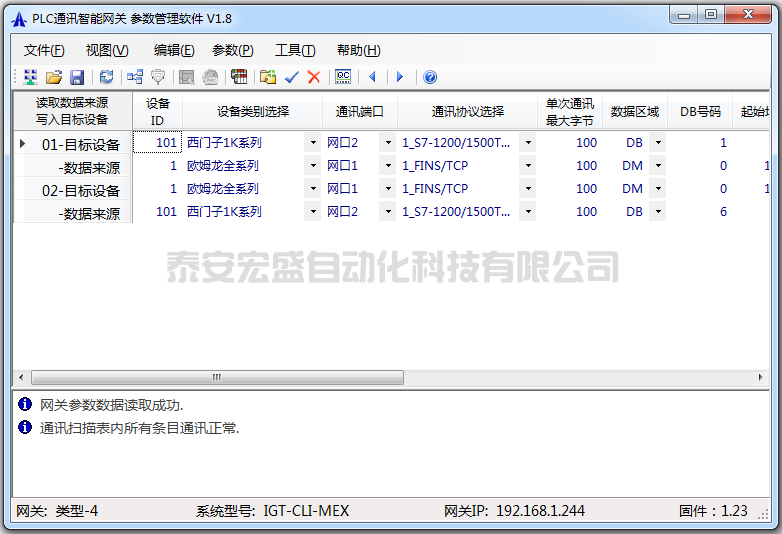Viewport: 782px width, 534px height.
Task: Click the save floppy disk icon
Action: point(76,77)
